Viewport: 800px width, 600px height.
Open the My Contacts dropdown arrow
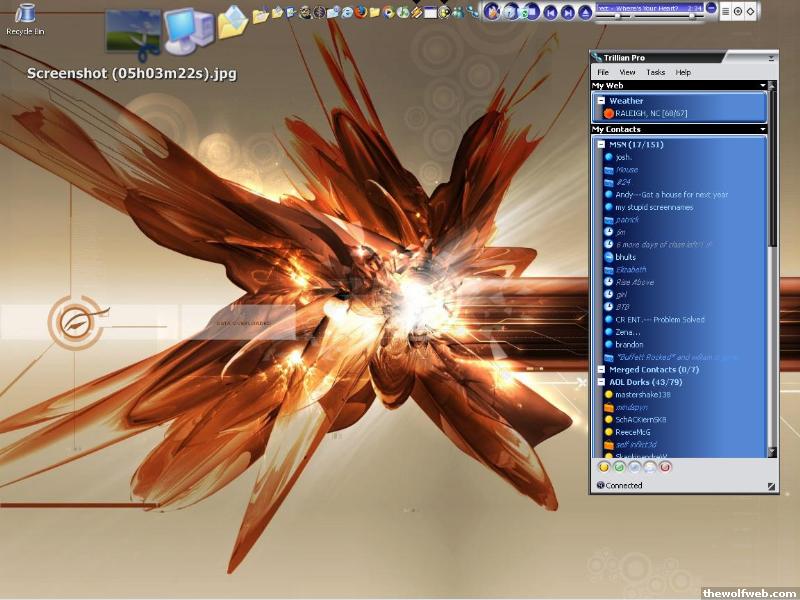pyautogui.click(x=762, y=129)
